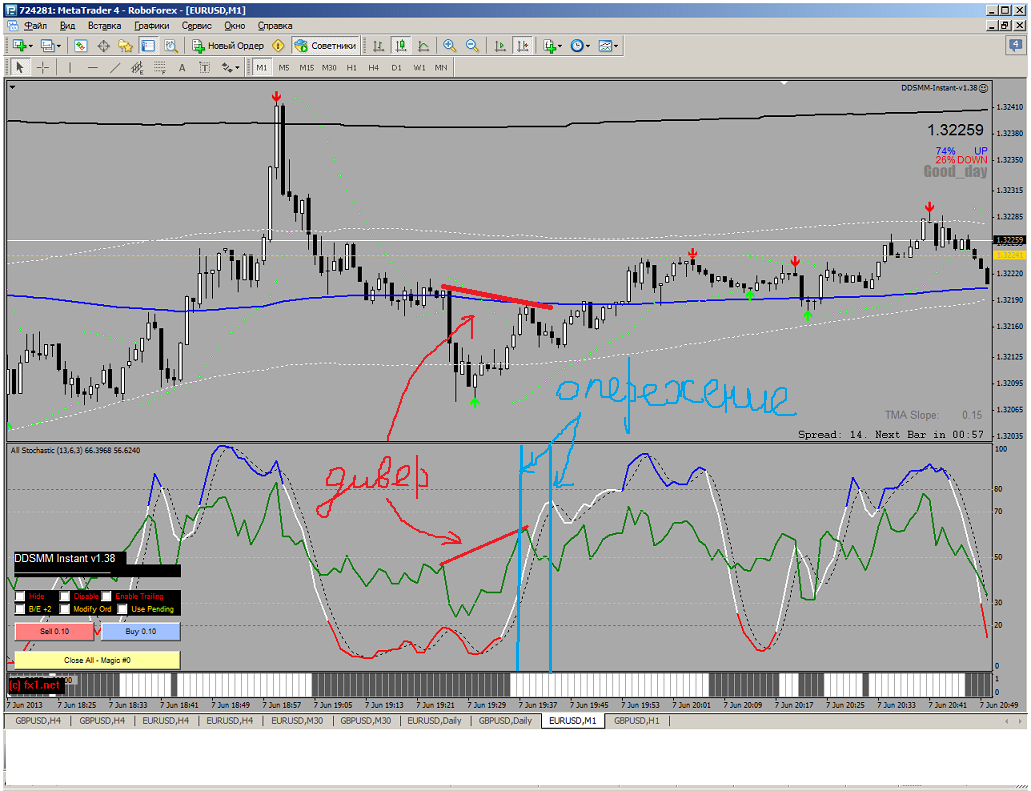This screenshot has width=1031, height=791.
Task: Toggle the Data Window crosshair-target icon
Action: (x=103, y=45)
